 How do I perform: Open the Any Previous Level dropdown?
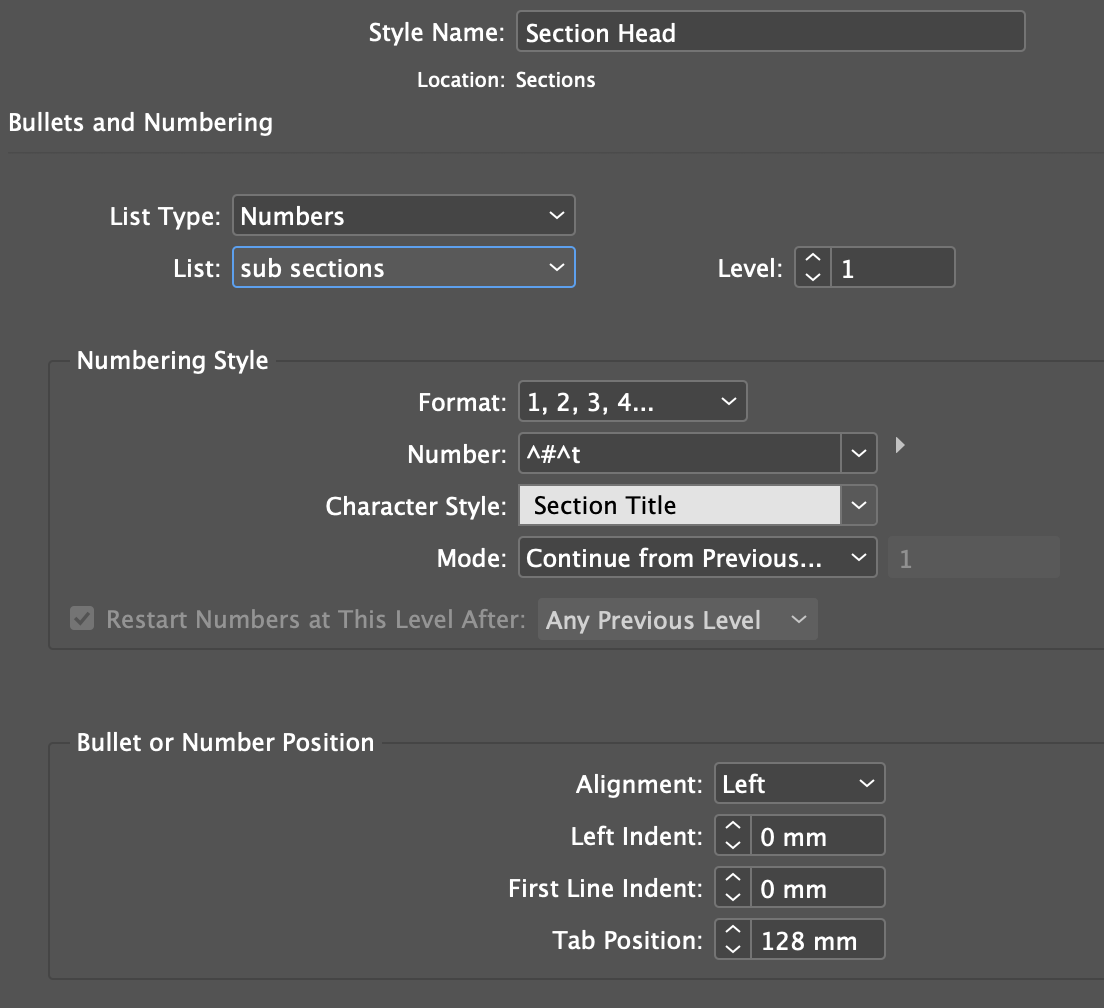pyautogui.click(x=677, y=620)
